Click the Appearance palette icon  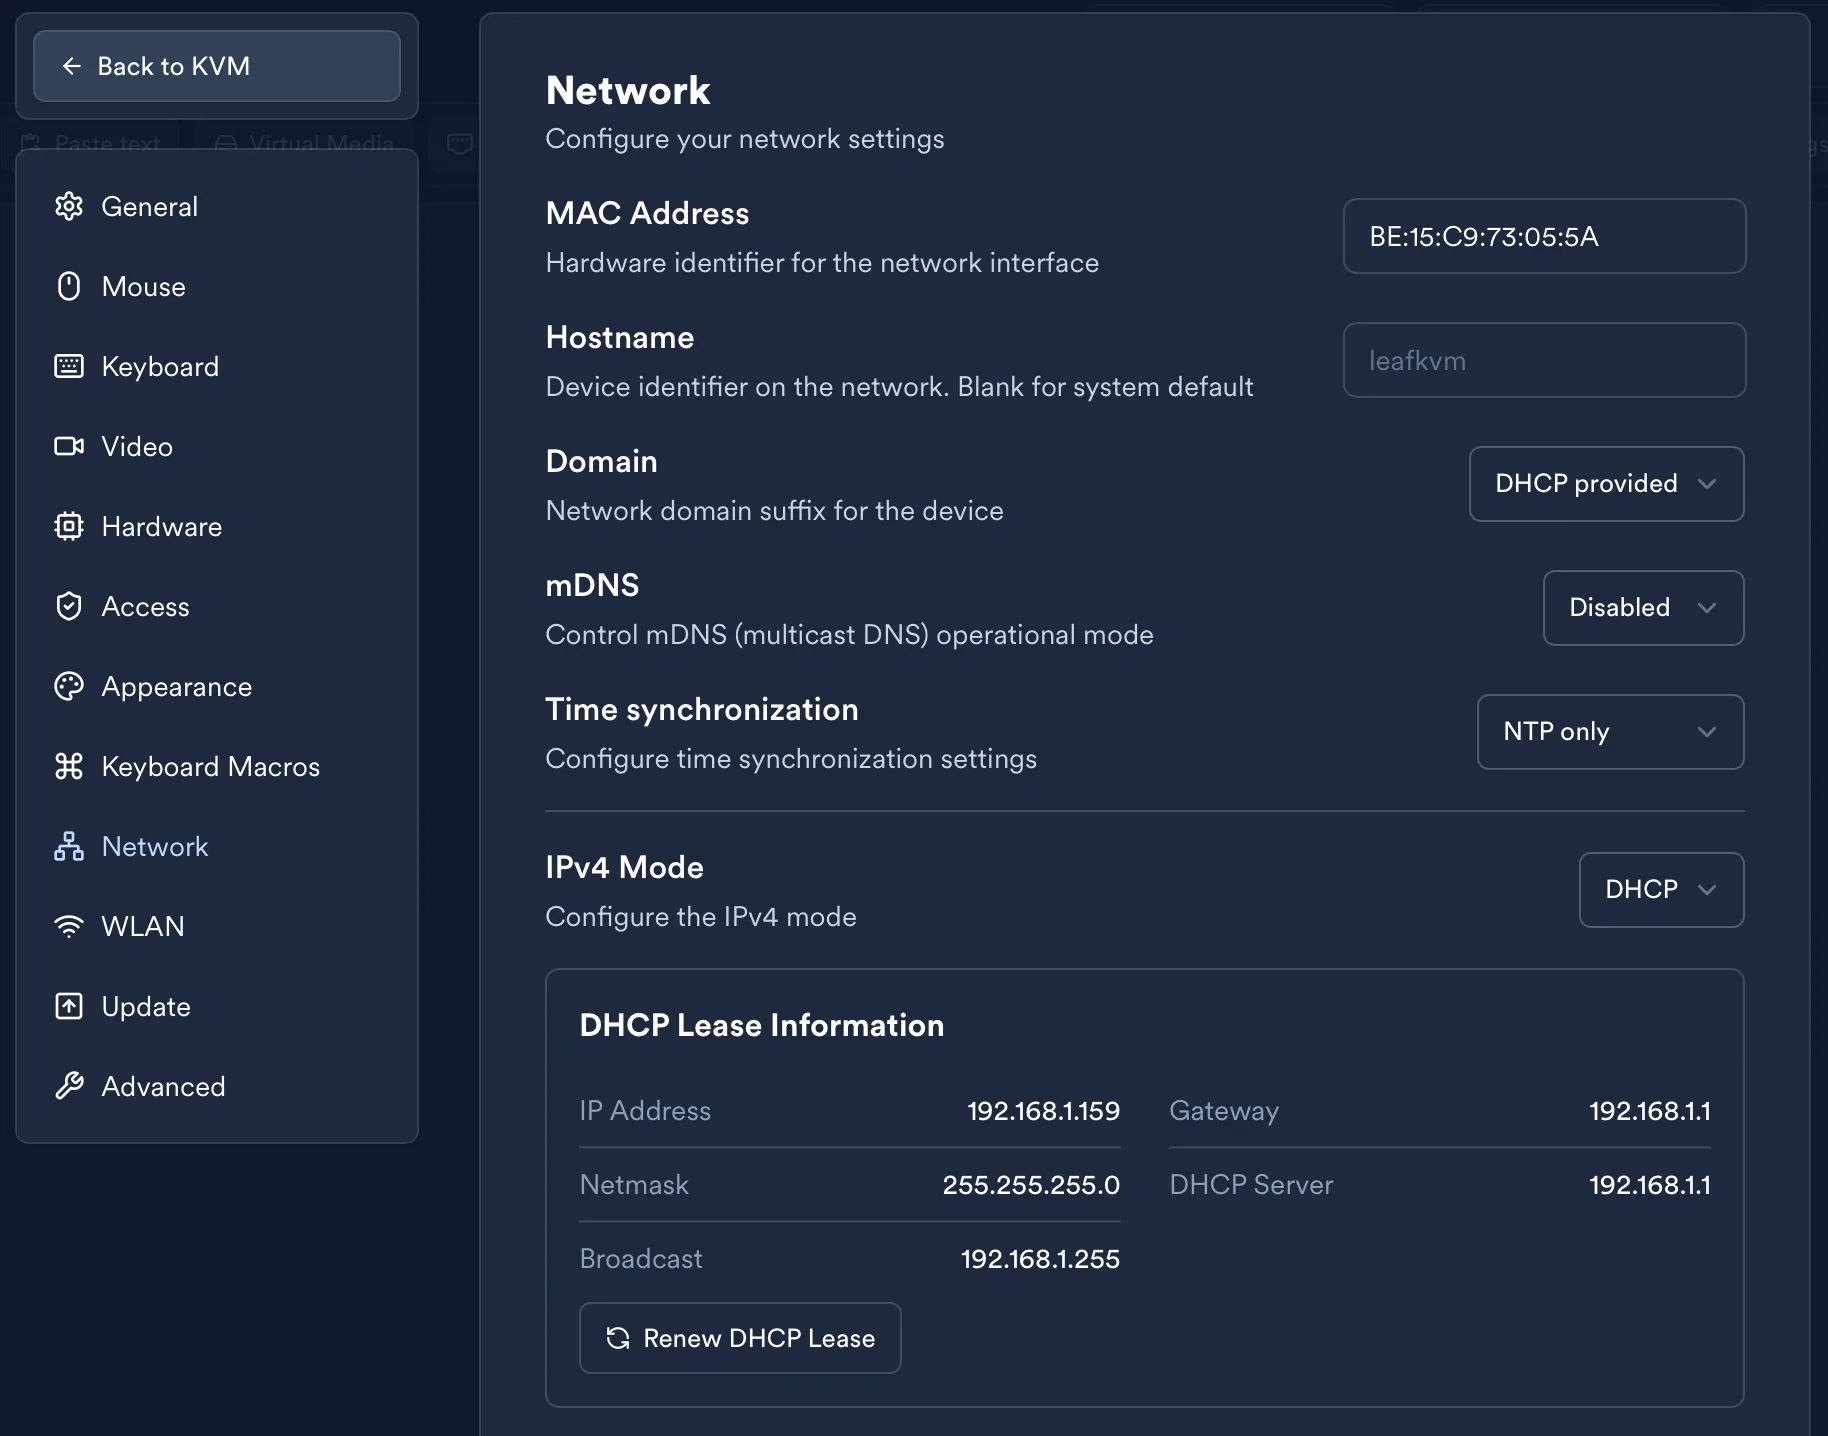(x=69, y=686)
